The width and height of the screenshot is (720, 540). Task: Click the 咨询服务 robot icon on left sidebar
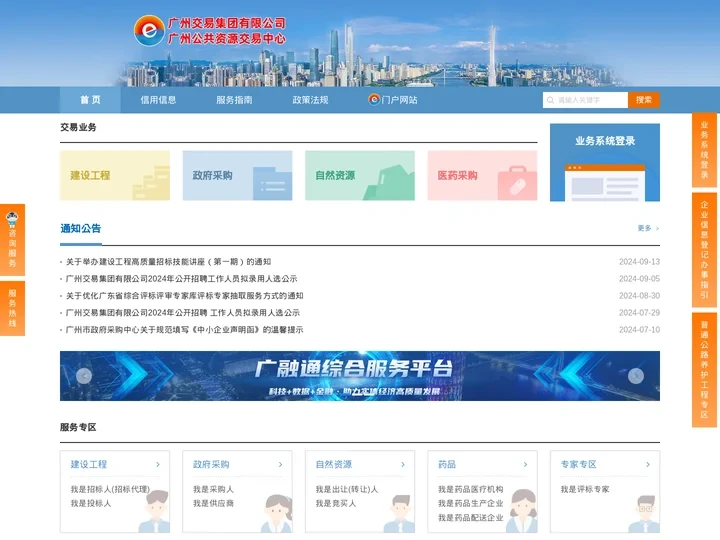[12, 220]
